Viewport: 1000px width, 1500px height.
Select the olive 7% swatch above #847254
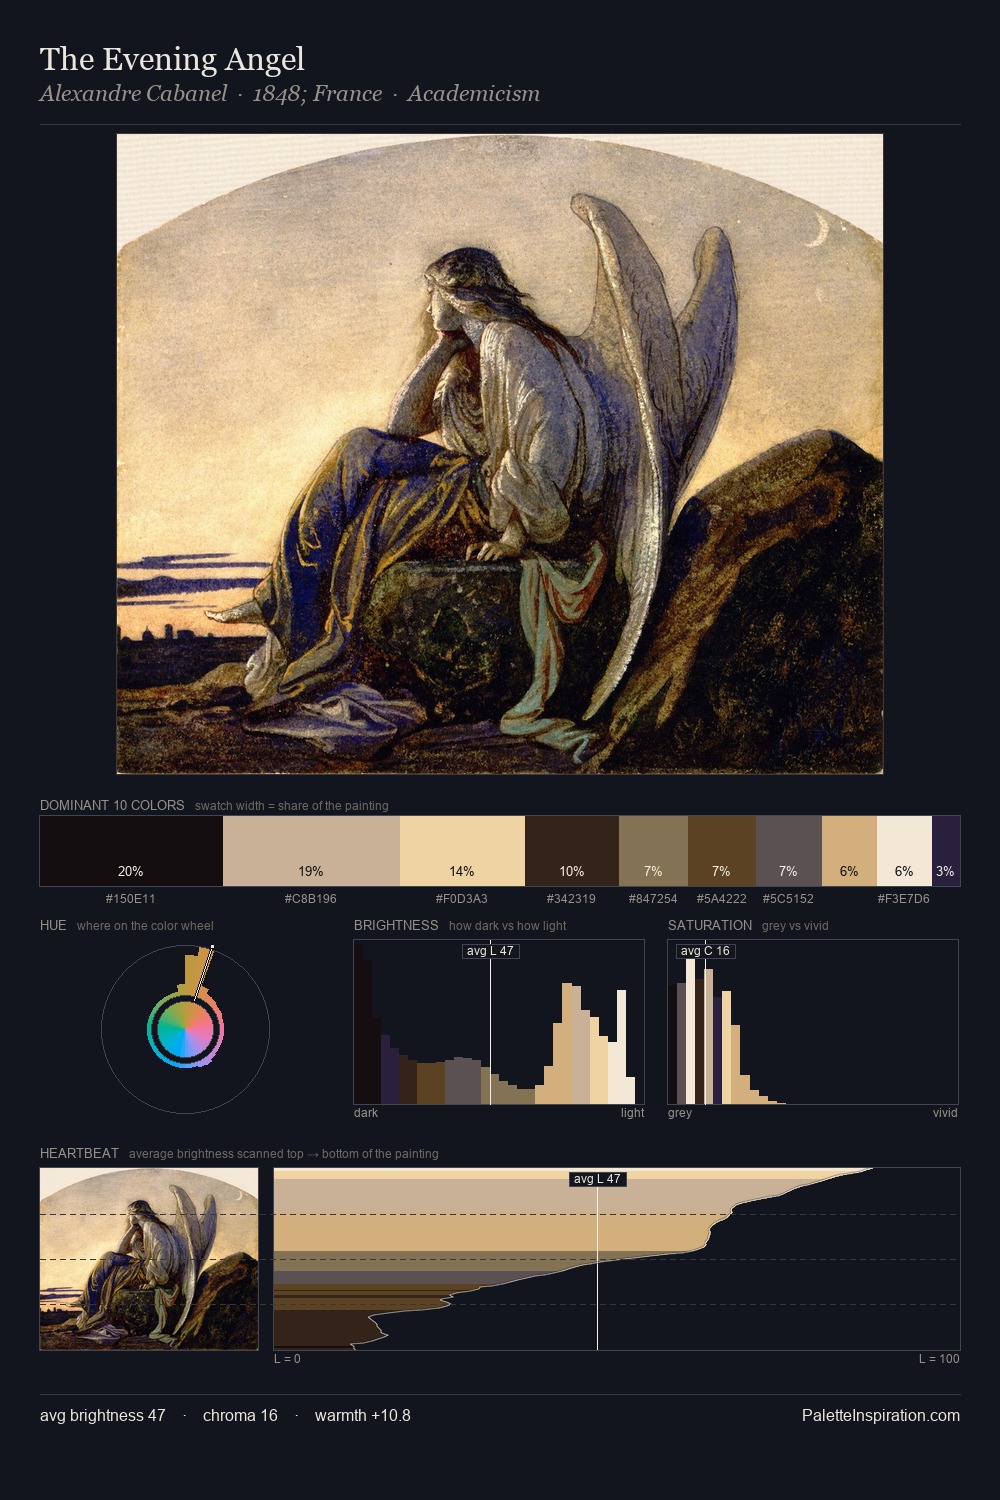tap(653, 851)
